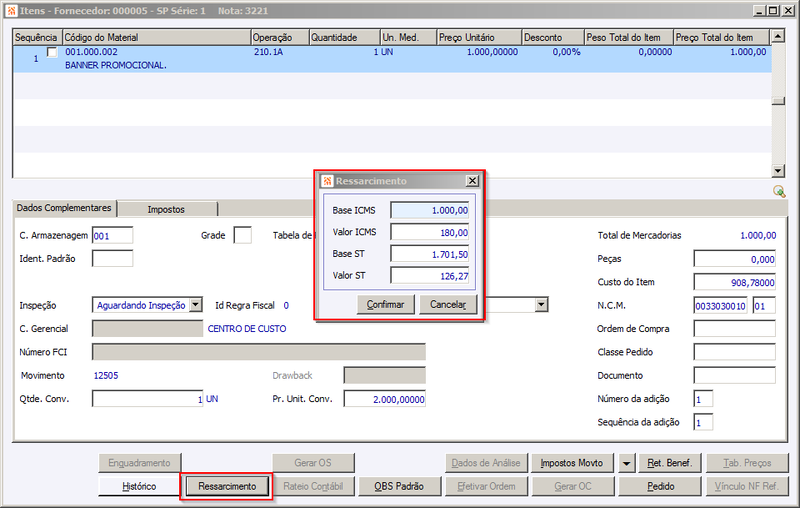Expand the arrow next to Impostos Movto
Image resolution: width=800 pixels, height=508 pixels.
point(626,463)
